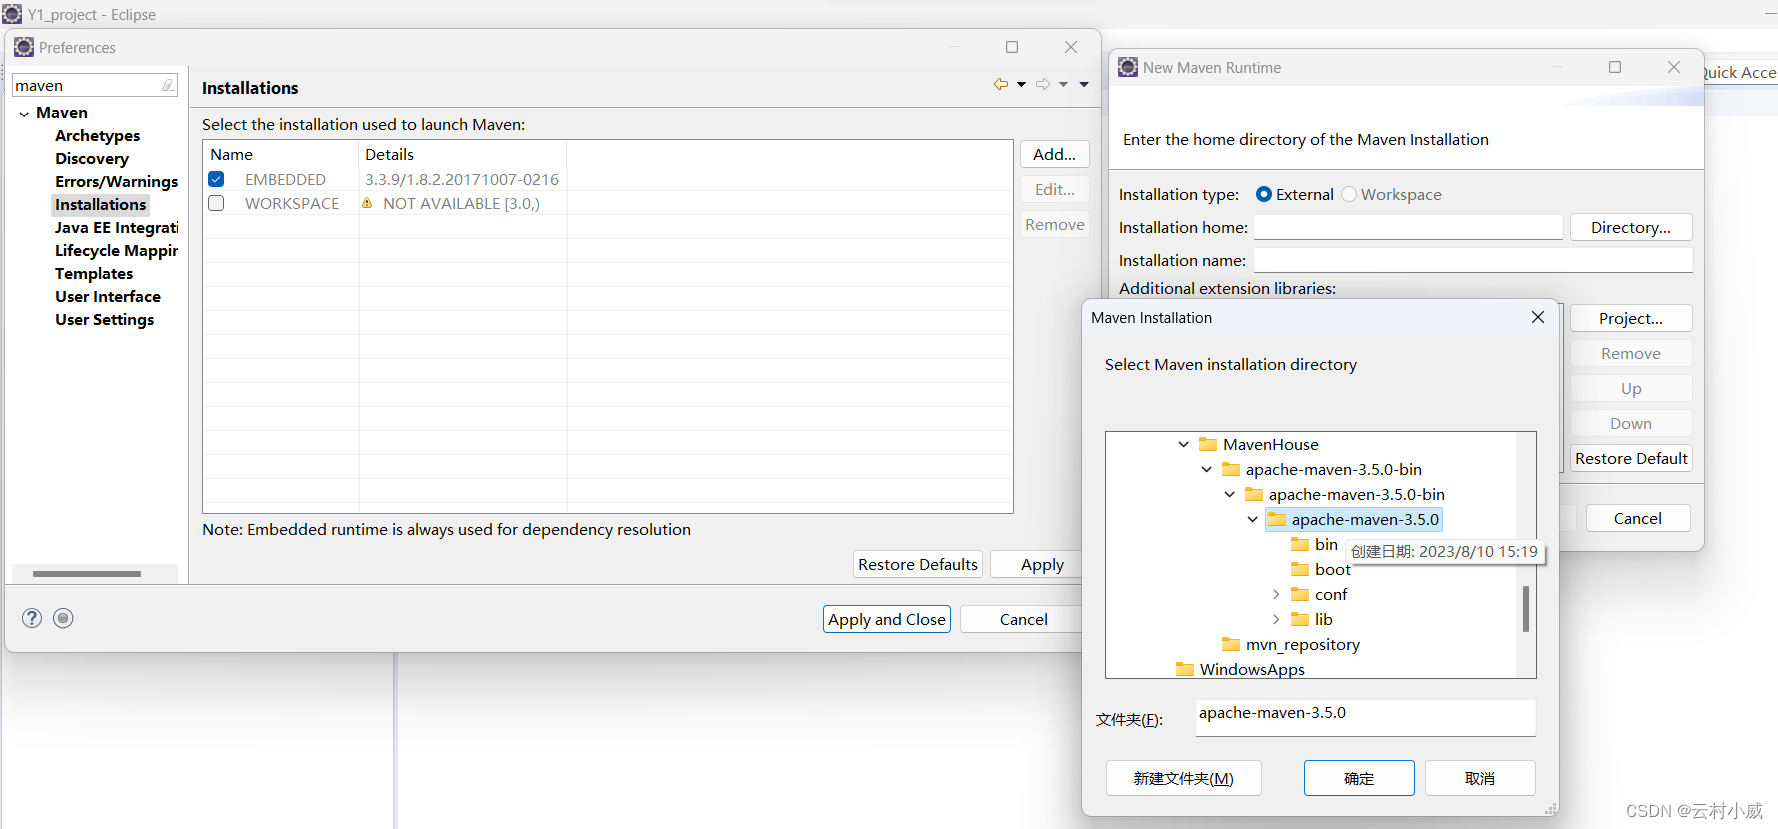Click the Directory... browse button
The image size is (1778, 829).
(x=1631, y=227)
